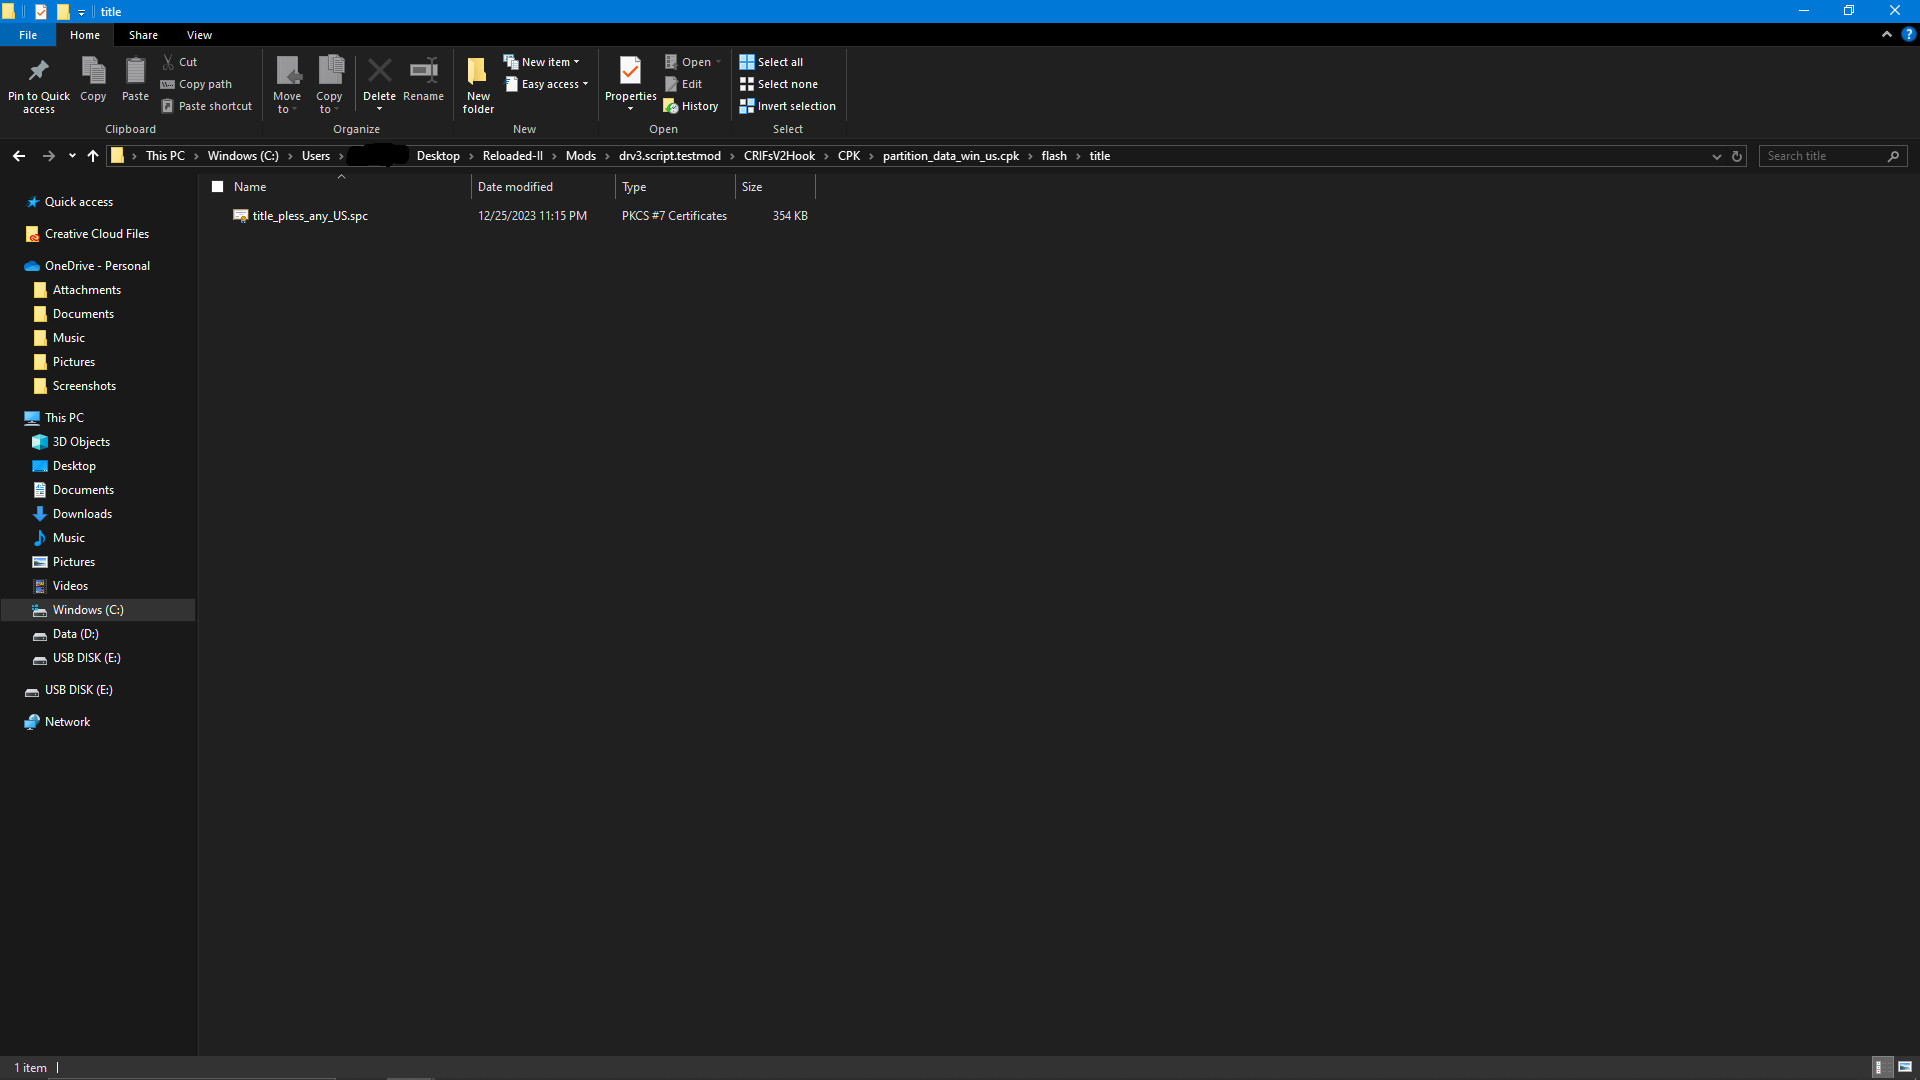This screenshot has width=1920, height=1080.
Task: Click the Select all button
Action: [771, 62]
